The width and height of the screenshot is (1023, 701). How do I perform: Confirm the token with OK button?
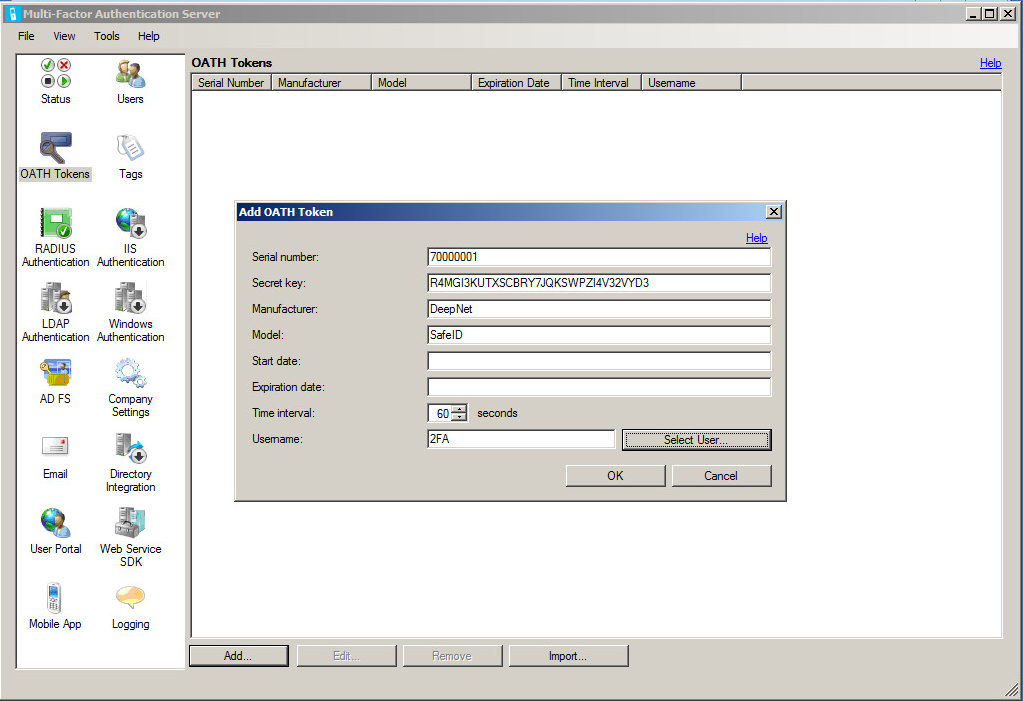coord(615,476)
